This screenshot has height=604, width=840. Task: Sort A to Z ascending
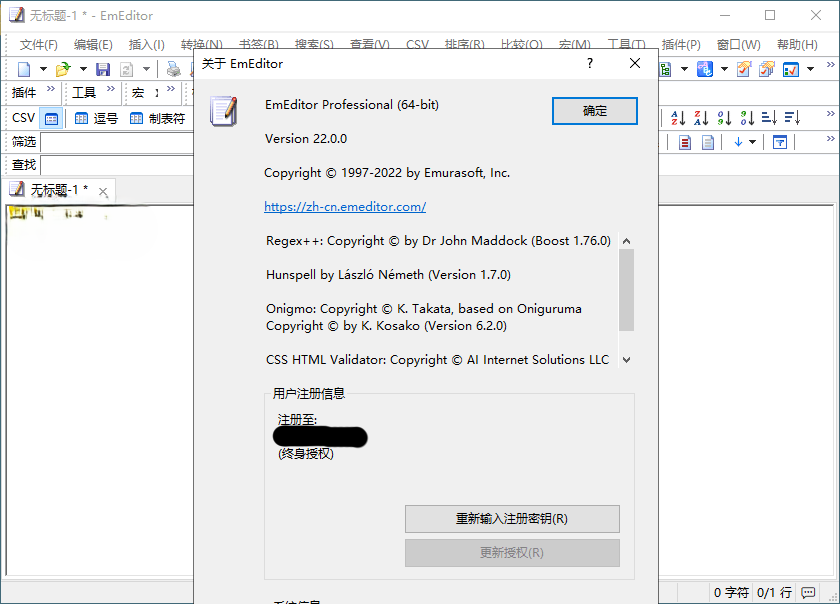tap(678, 118)
